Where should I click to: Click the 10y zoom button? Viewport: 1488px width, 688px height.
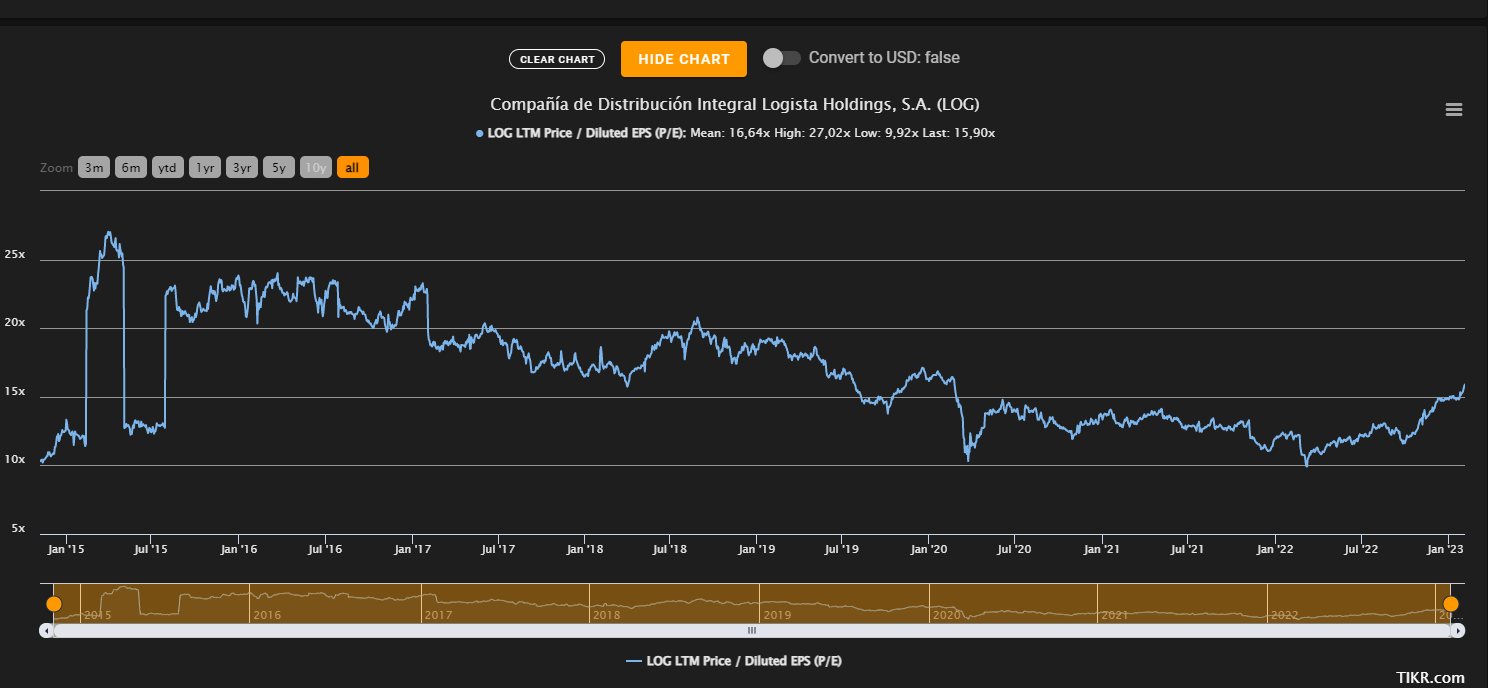coord(316,168)
